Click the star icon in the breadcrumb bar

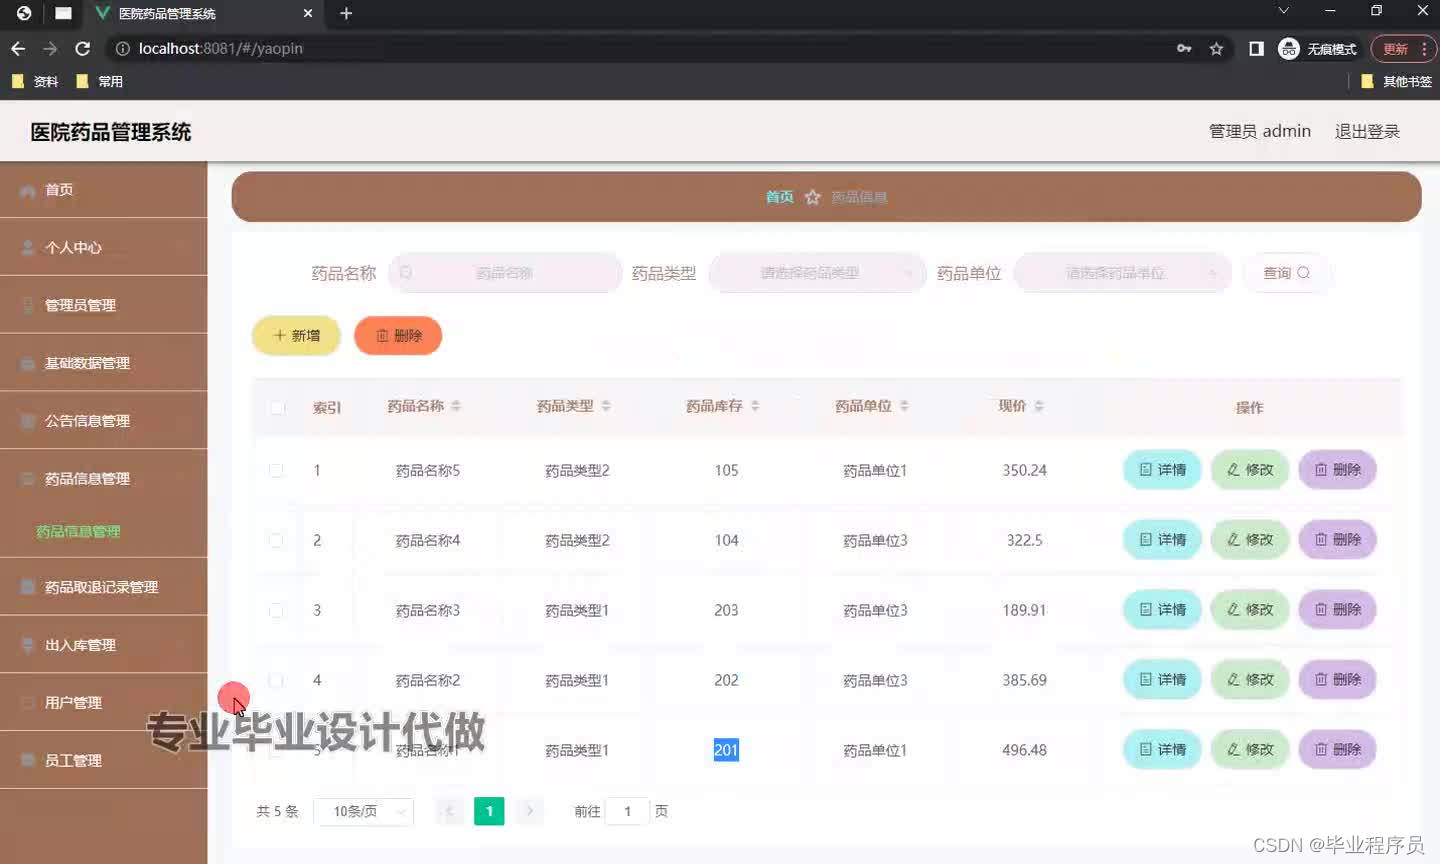coord(813,197)
